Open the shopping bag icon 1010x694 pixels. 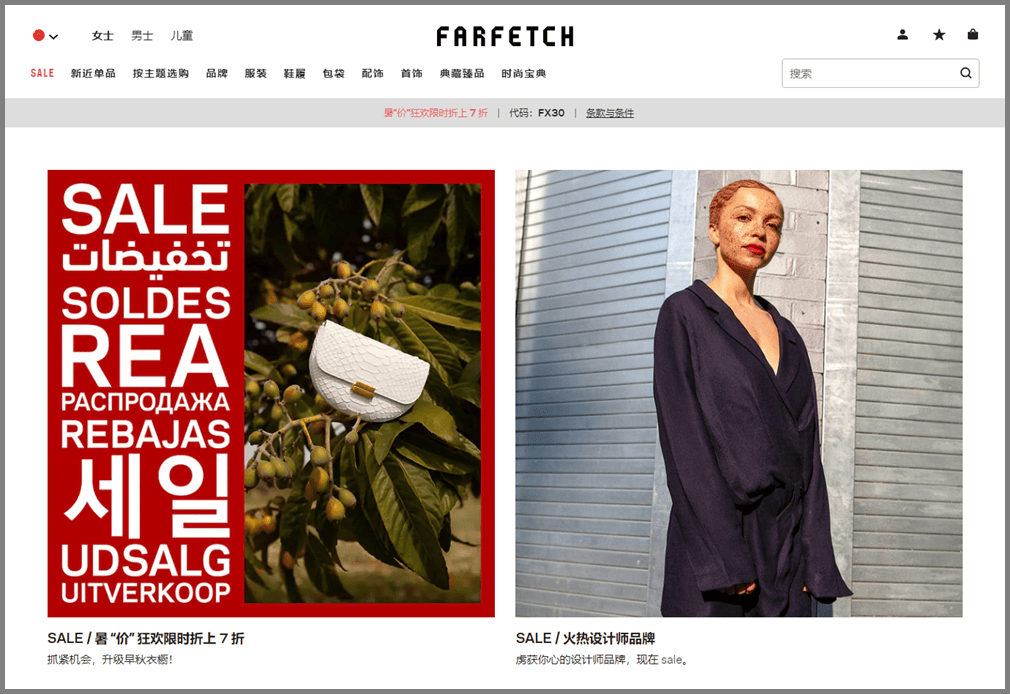coord(973,34)
